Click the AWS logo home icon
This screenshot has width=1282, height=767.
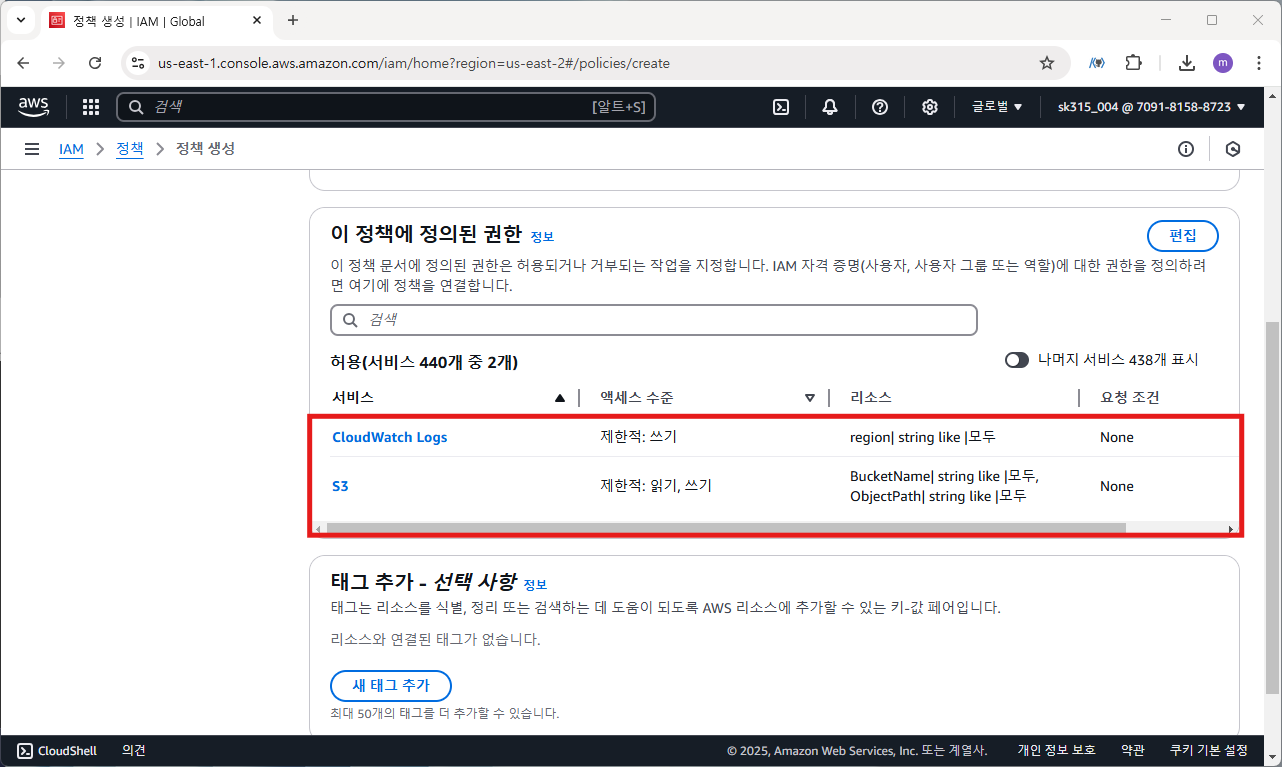(x=33, y=106)
